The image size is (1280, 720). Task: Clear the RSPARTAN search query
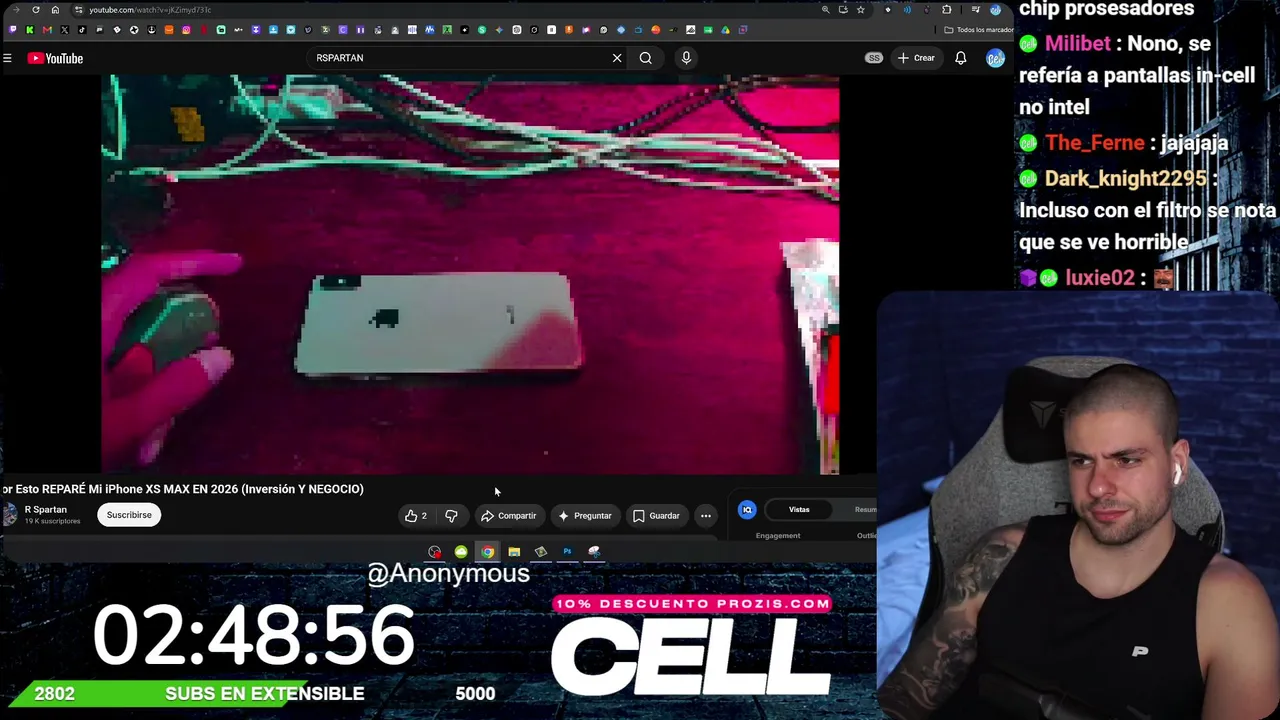[x=617, y=58]
